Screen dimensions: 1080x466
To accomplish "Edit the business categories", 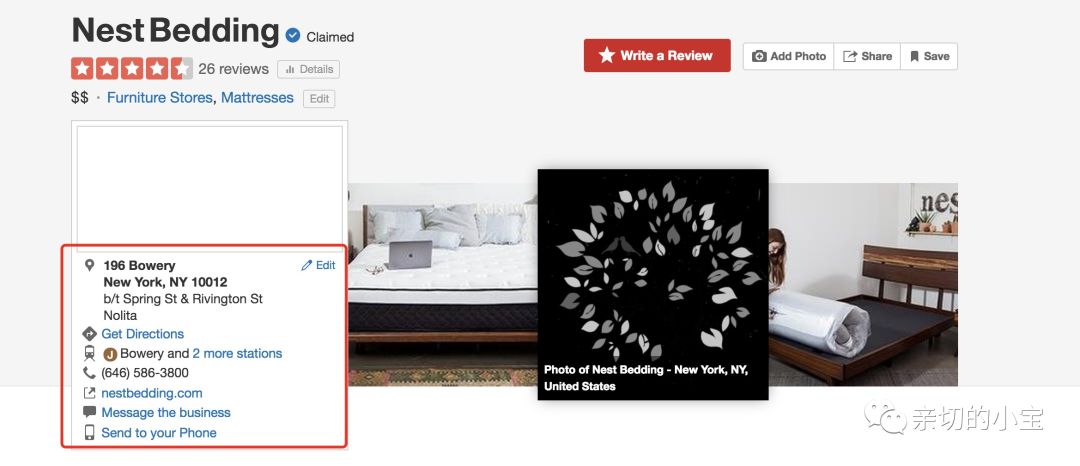I will coord(319,98).
